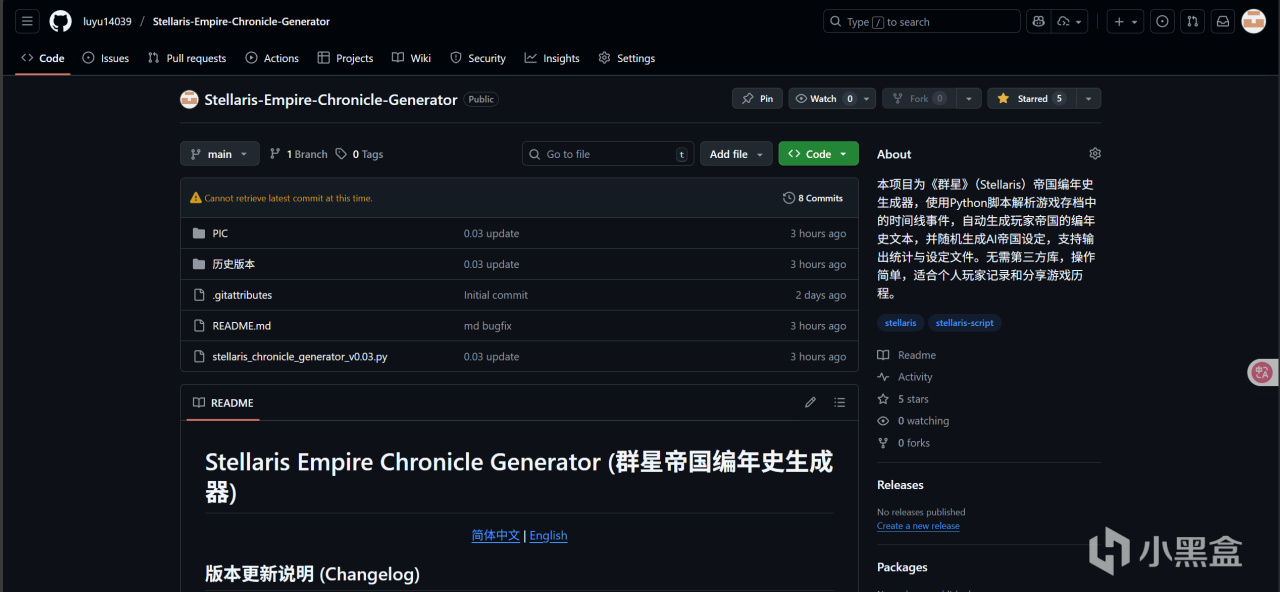
Task: Open the green Code clone dropdown
Action: (818, 154)
